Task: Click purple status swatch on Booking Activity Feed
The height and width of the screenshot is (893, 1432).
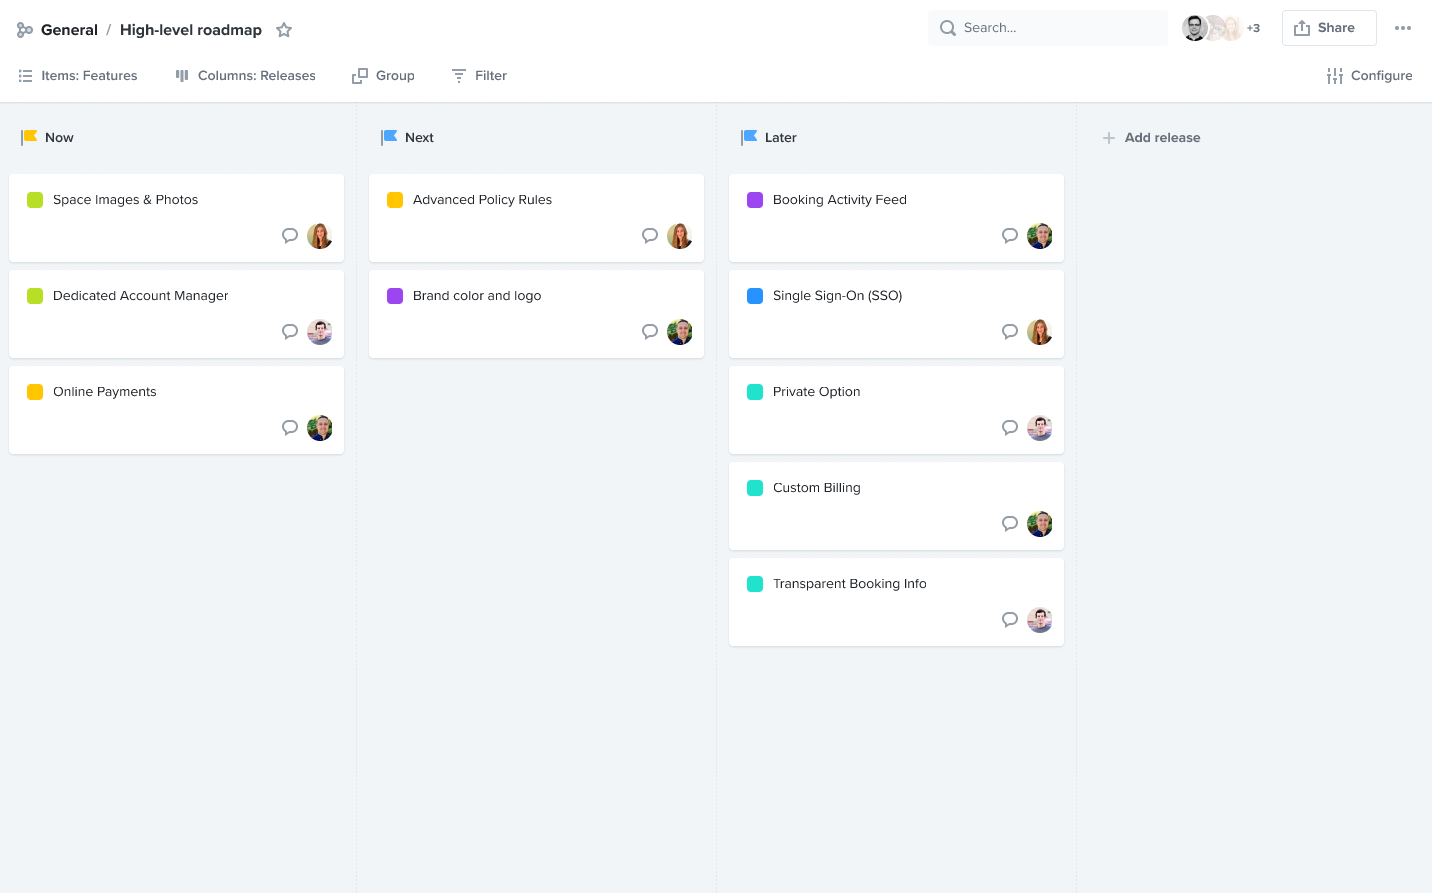Action: [755, 200]
